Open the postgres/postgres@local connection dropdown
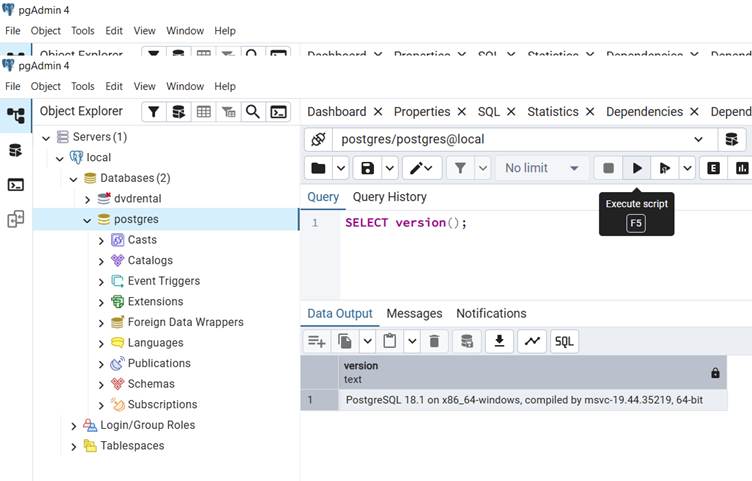This screenshot has width=752, height=481. click(525, 140)
